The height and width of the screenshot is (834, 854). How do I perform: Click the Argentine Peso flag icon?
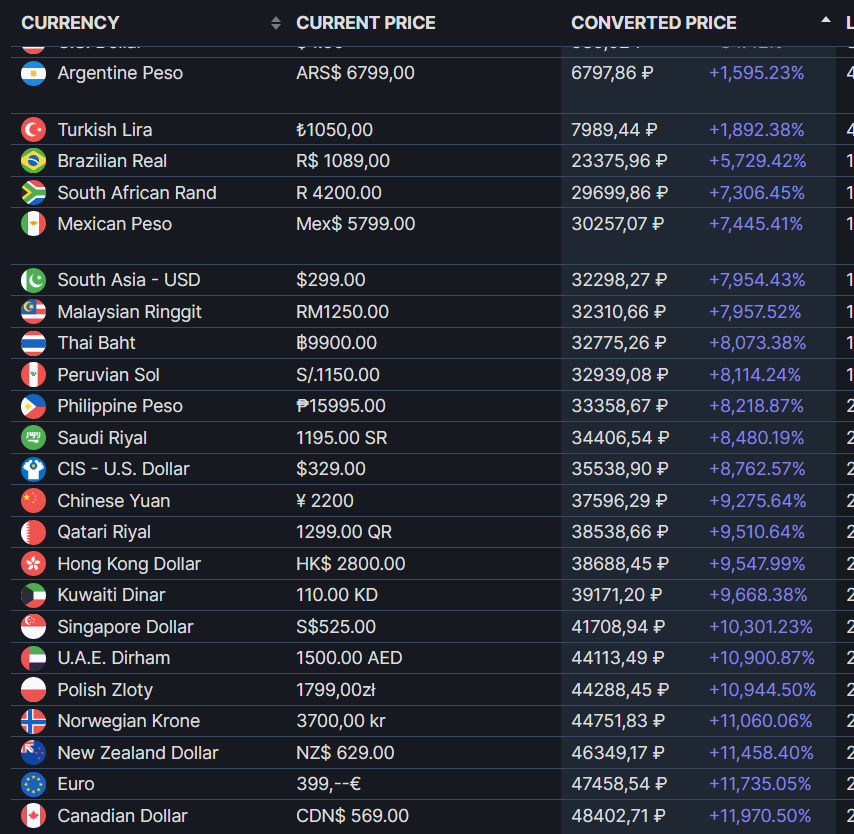[34, 73]
